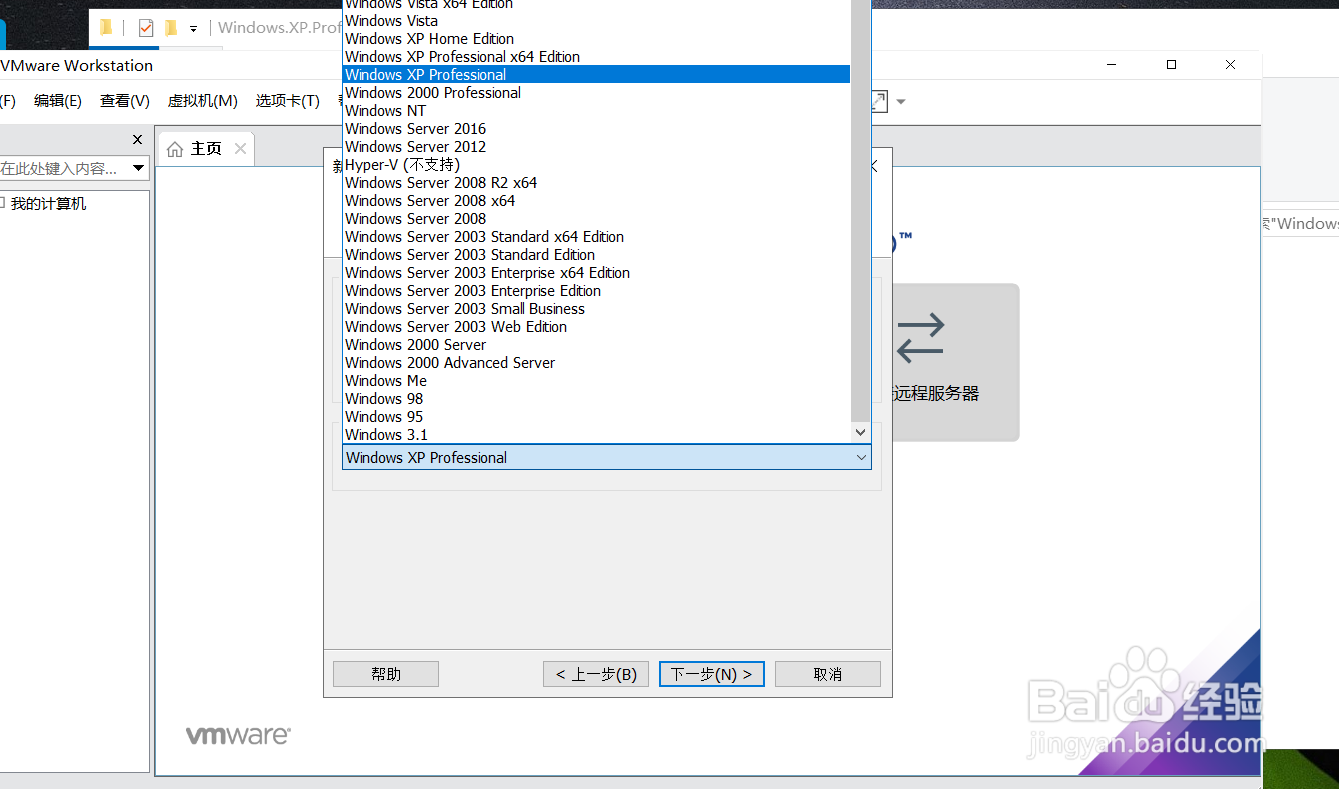Select highlighted Windows XP Professional list entry
Screen dimensions: 1339x789
pos(596,75)
